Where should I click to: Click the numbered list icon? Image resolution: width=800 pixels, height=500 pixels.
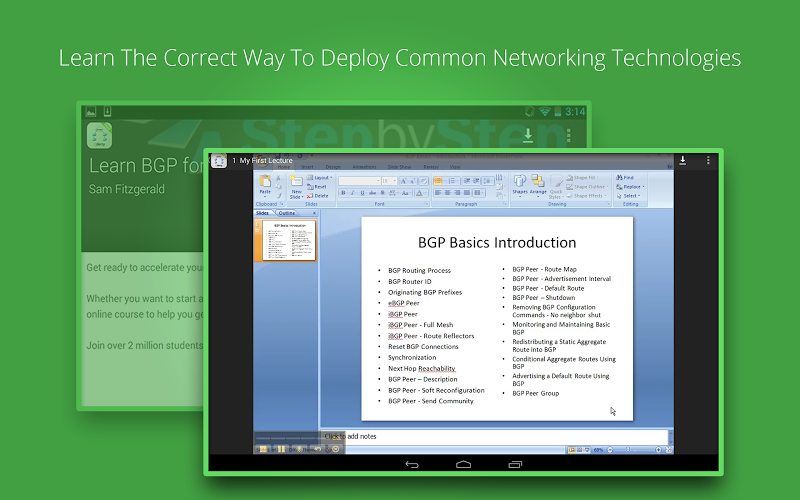(x=453, y=181)
